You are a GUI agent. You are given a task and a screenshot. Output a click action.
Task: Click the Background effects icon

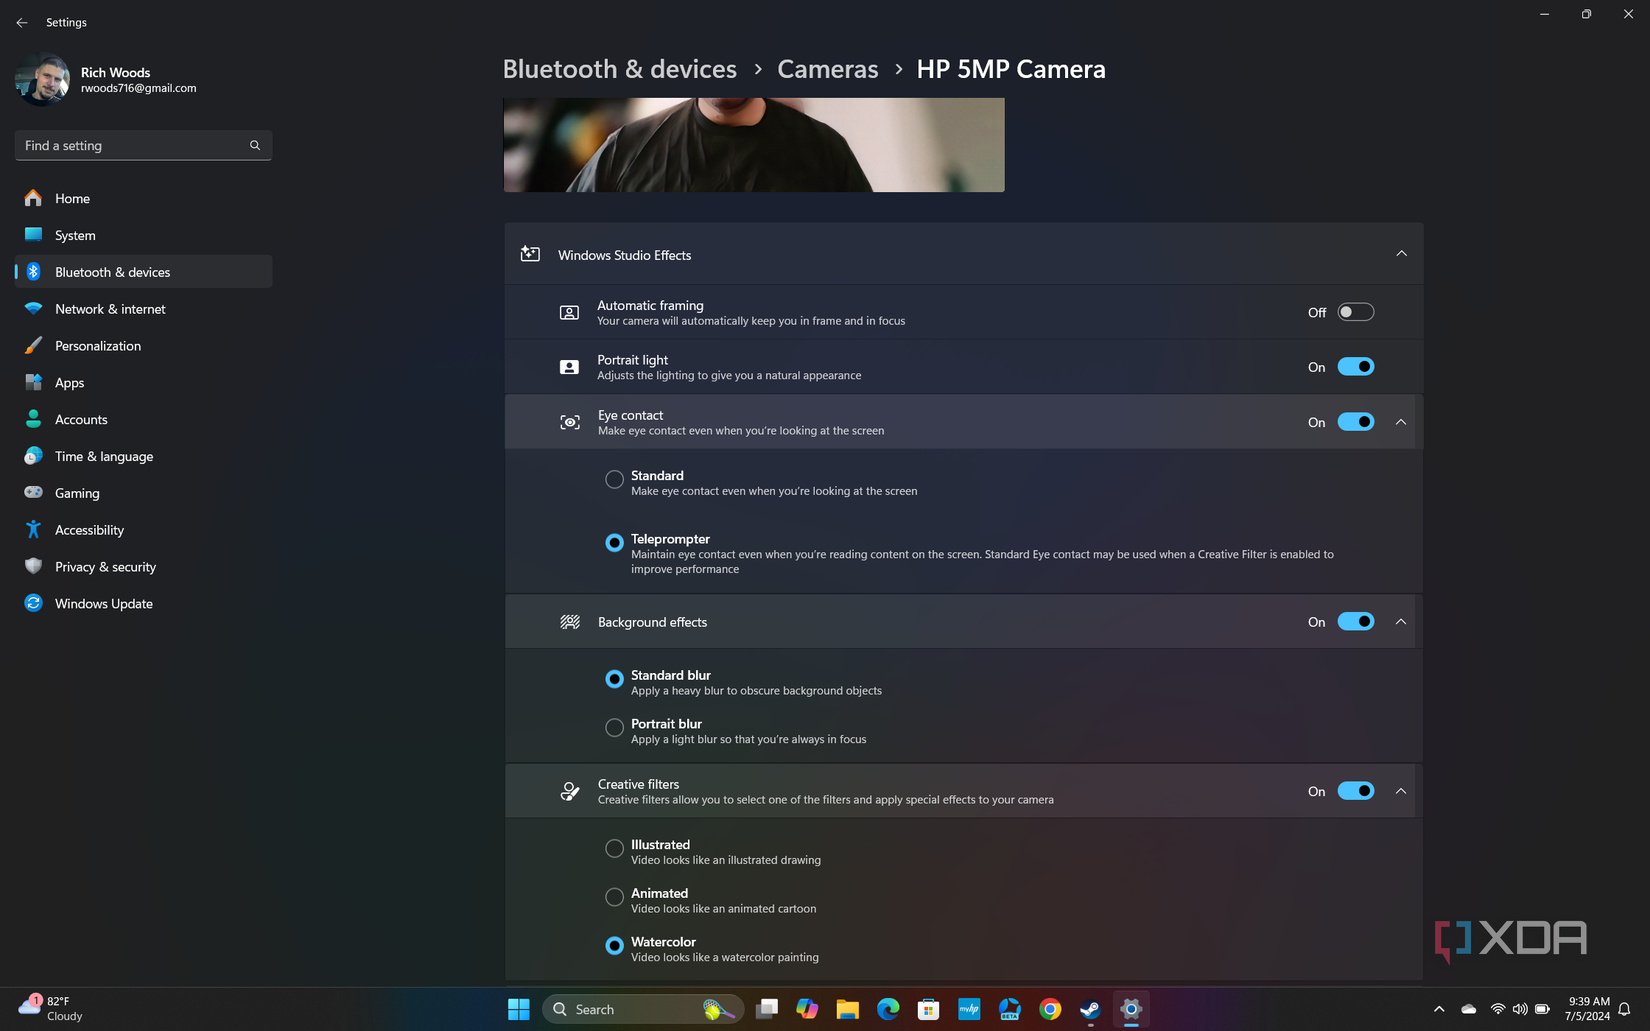pos(569,621)
